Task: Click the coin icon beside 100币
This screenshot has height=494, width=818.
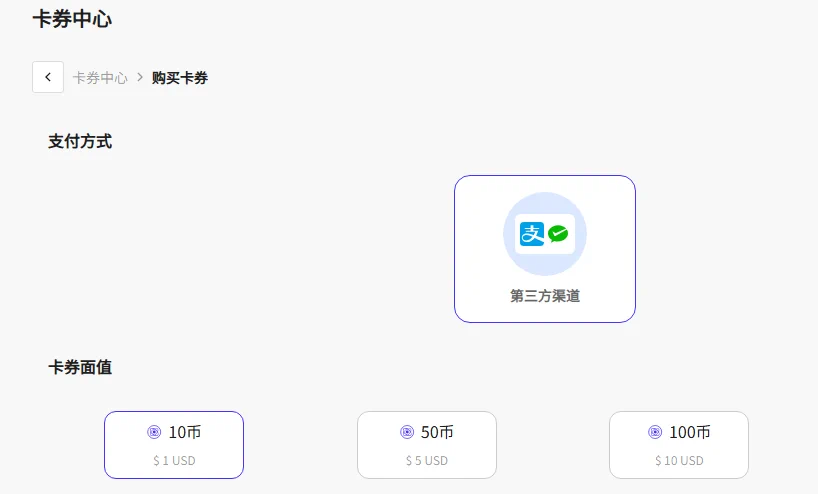Action: pos(655,432)
